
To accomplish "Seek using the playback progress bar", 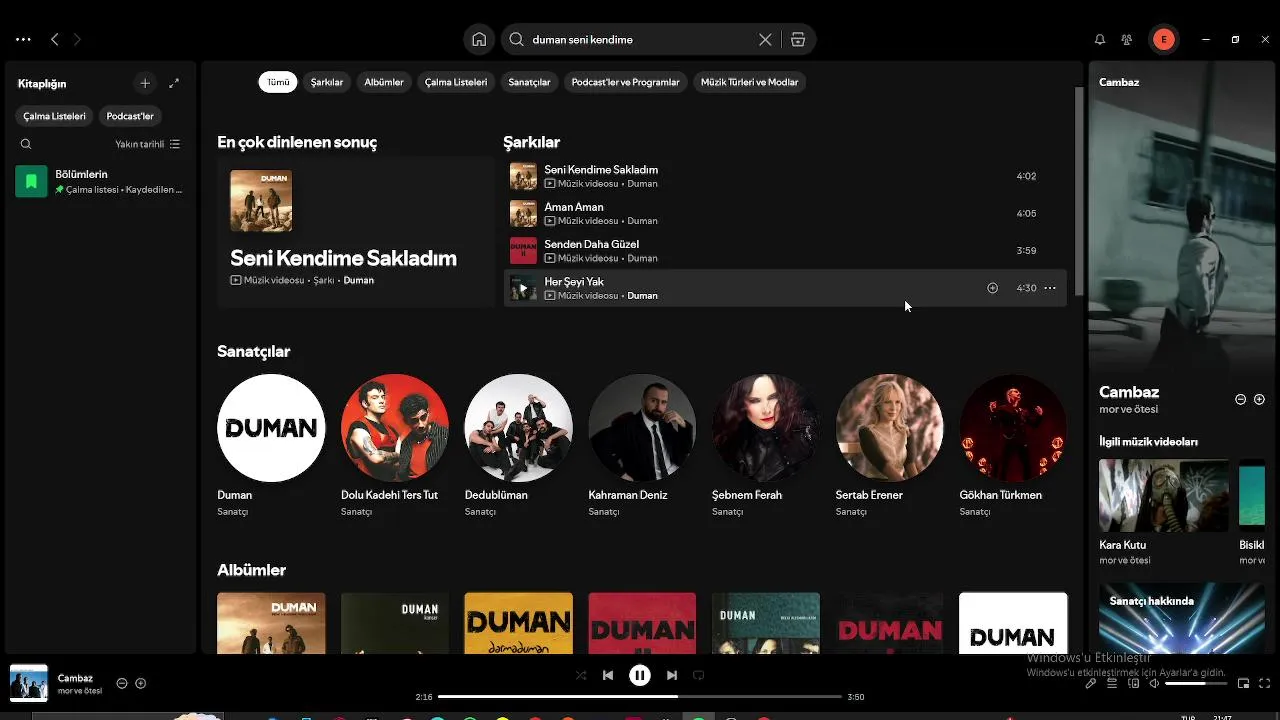I will 640,696.
